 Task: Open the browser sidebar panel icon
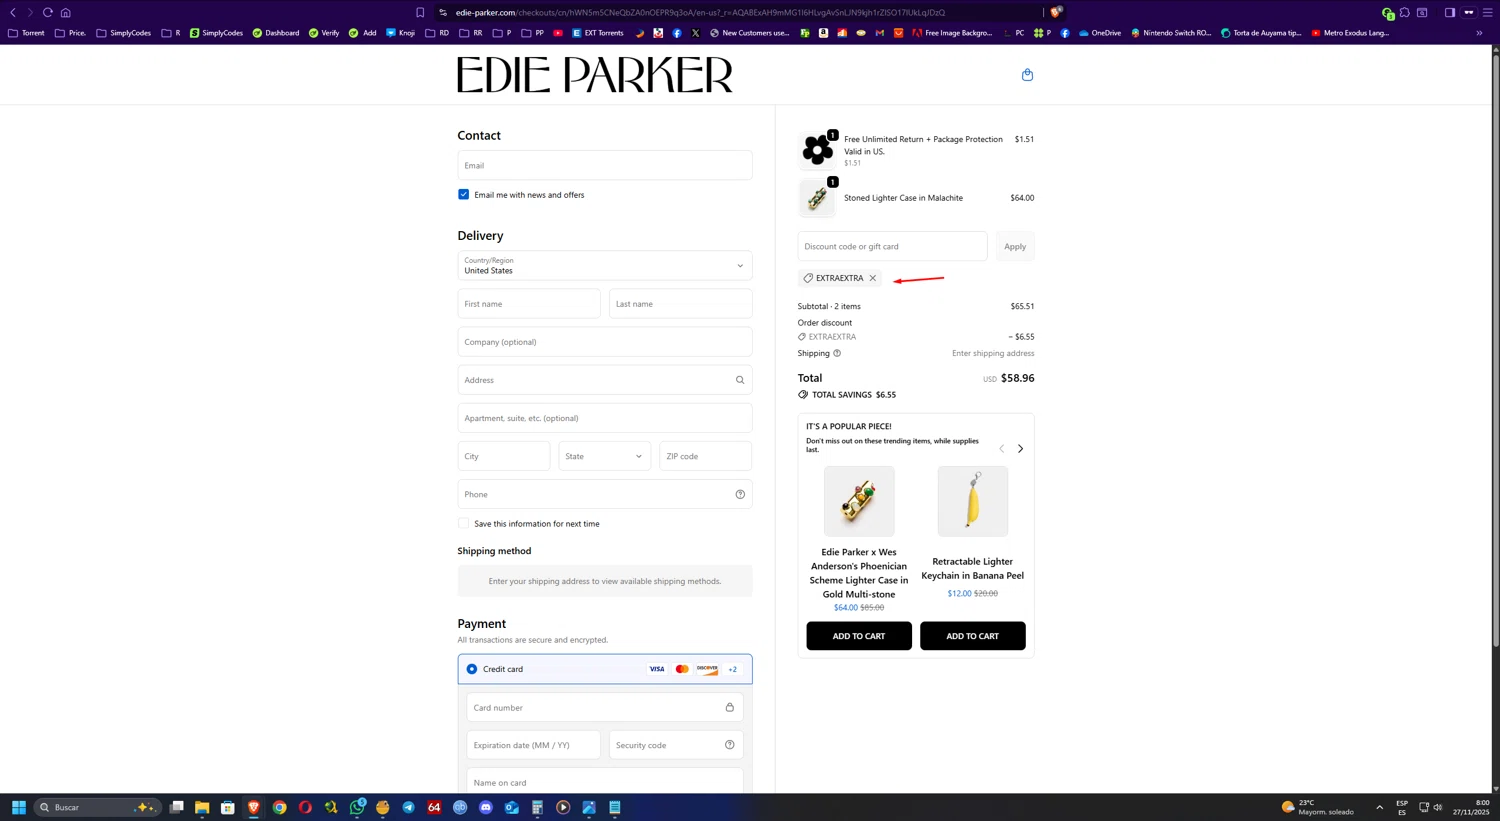(x=1449, y=12)
